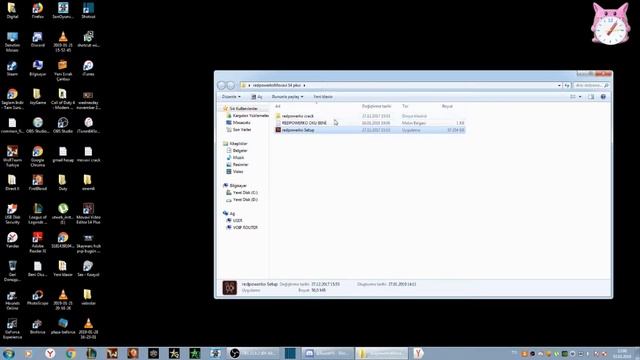Open Google Chrome from the taskbar

click(71, 353)
